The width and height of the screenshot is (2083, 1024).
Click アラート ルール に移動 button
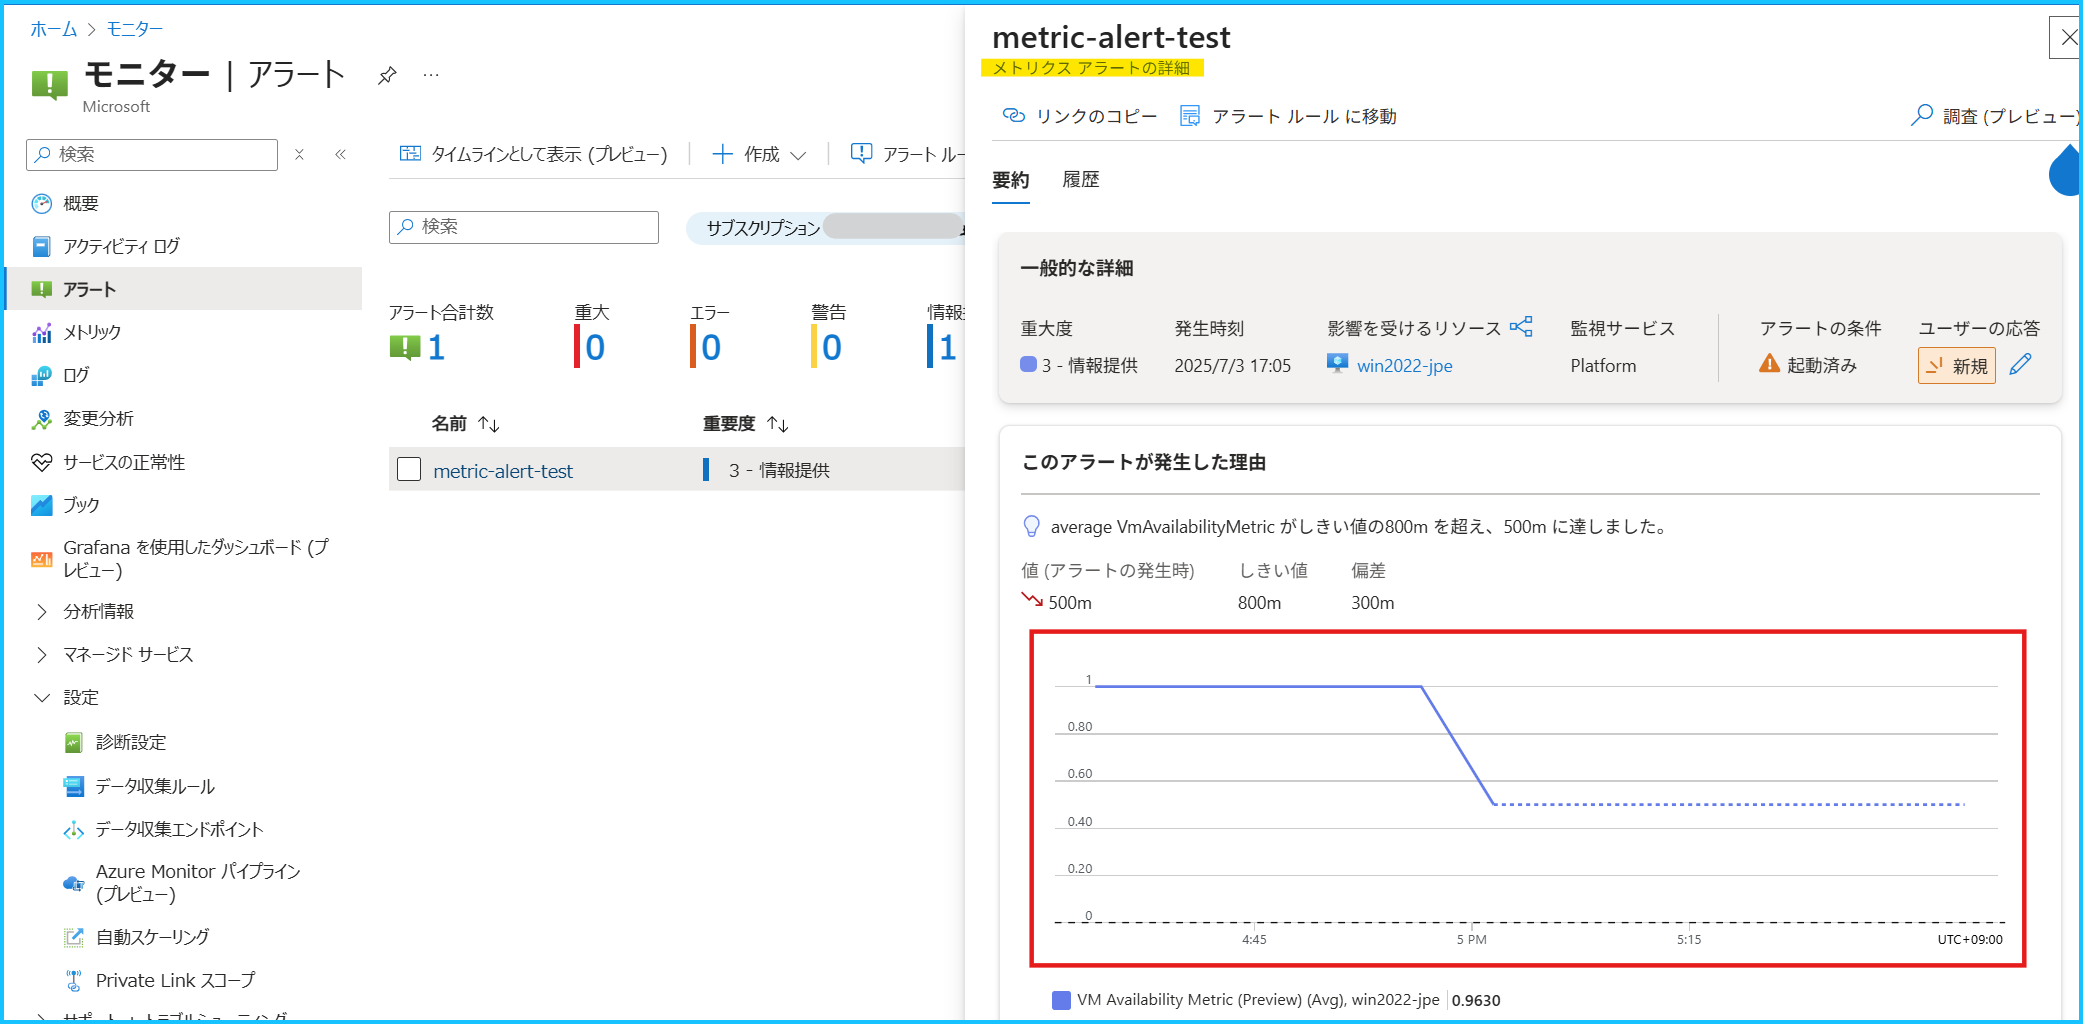1288,116
